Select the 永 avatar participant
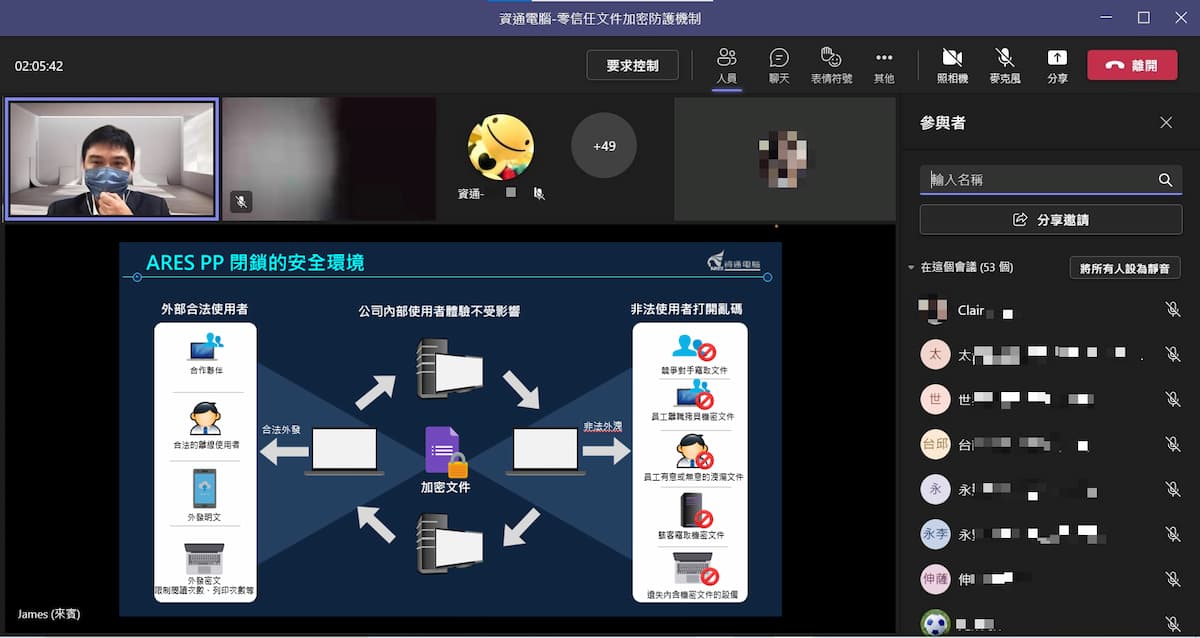The height and width of the screenshot is (638, 1200). tap(935, 489)
